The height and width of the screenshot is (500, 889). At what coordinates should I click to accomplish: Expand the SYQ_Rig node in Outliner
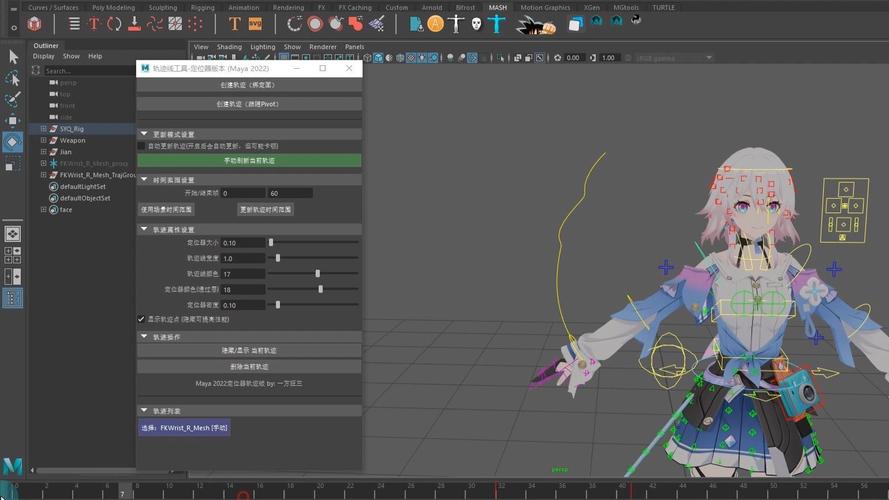[44, 129]
